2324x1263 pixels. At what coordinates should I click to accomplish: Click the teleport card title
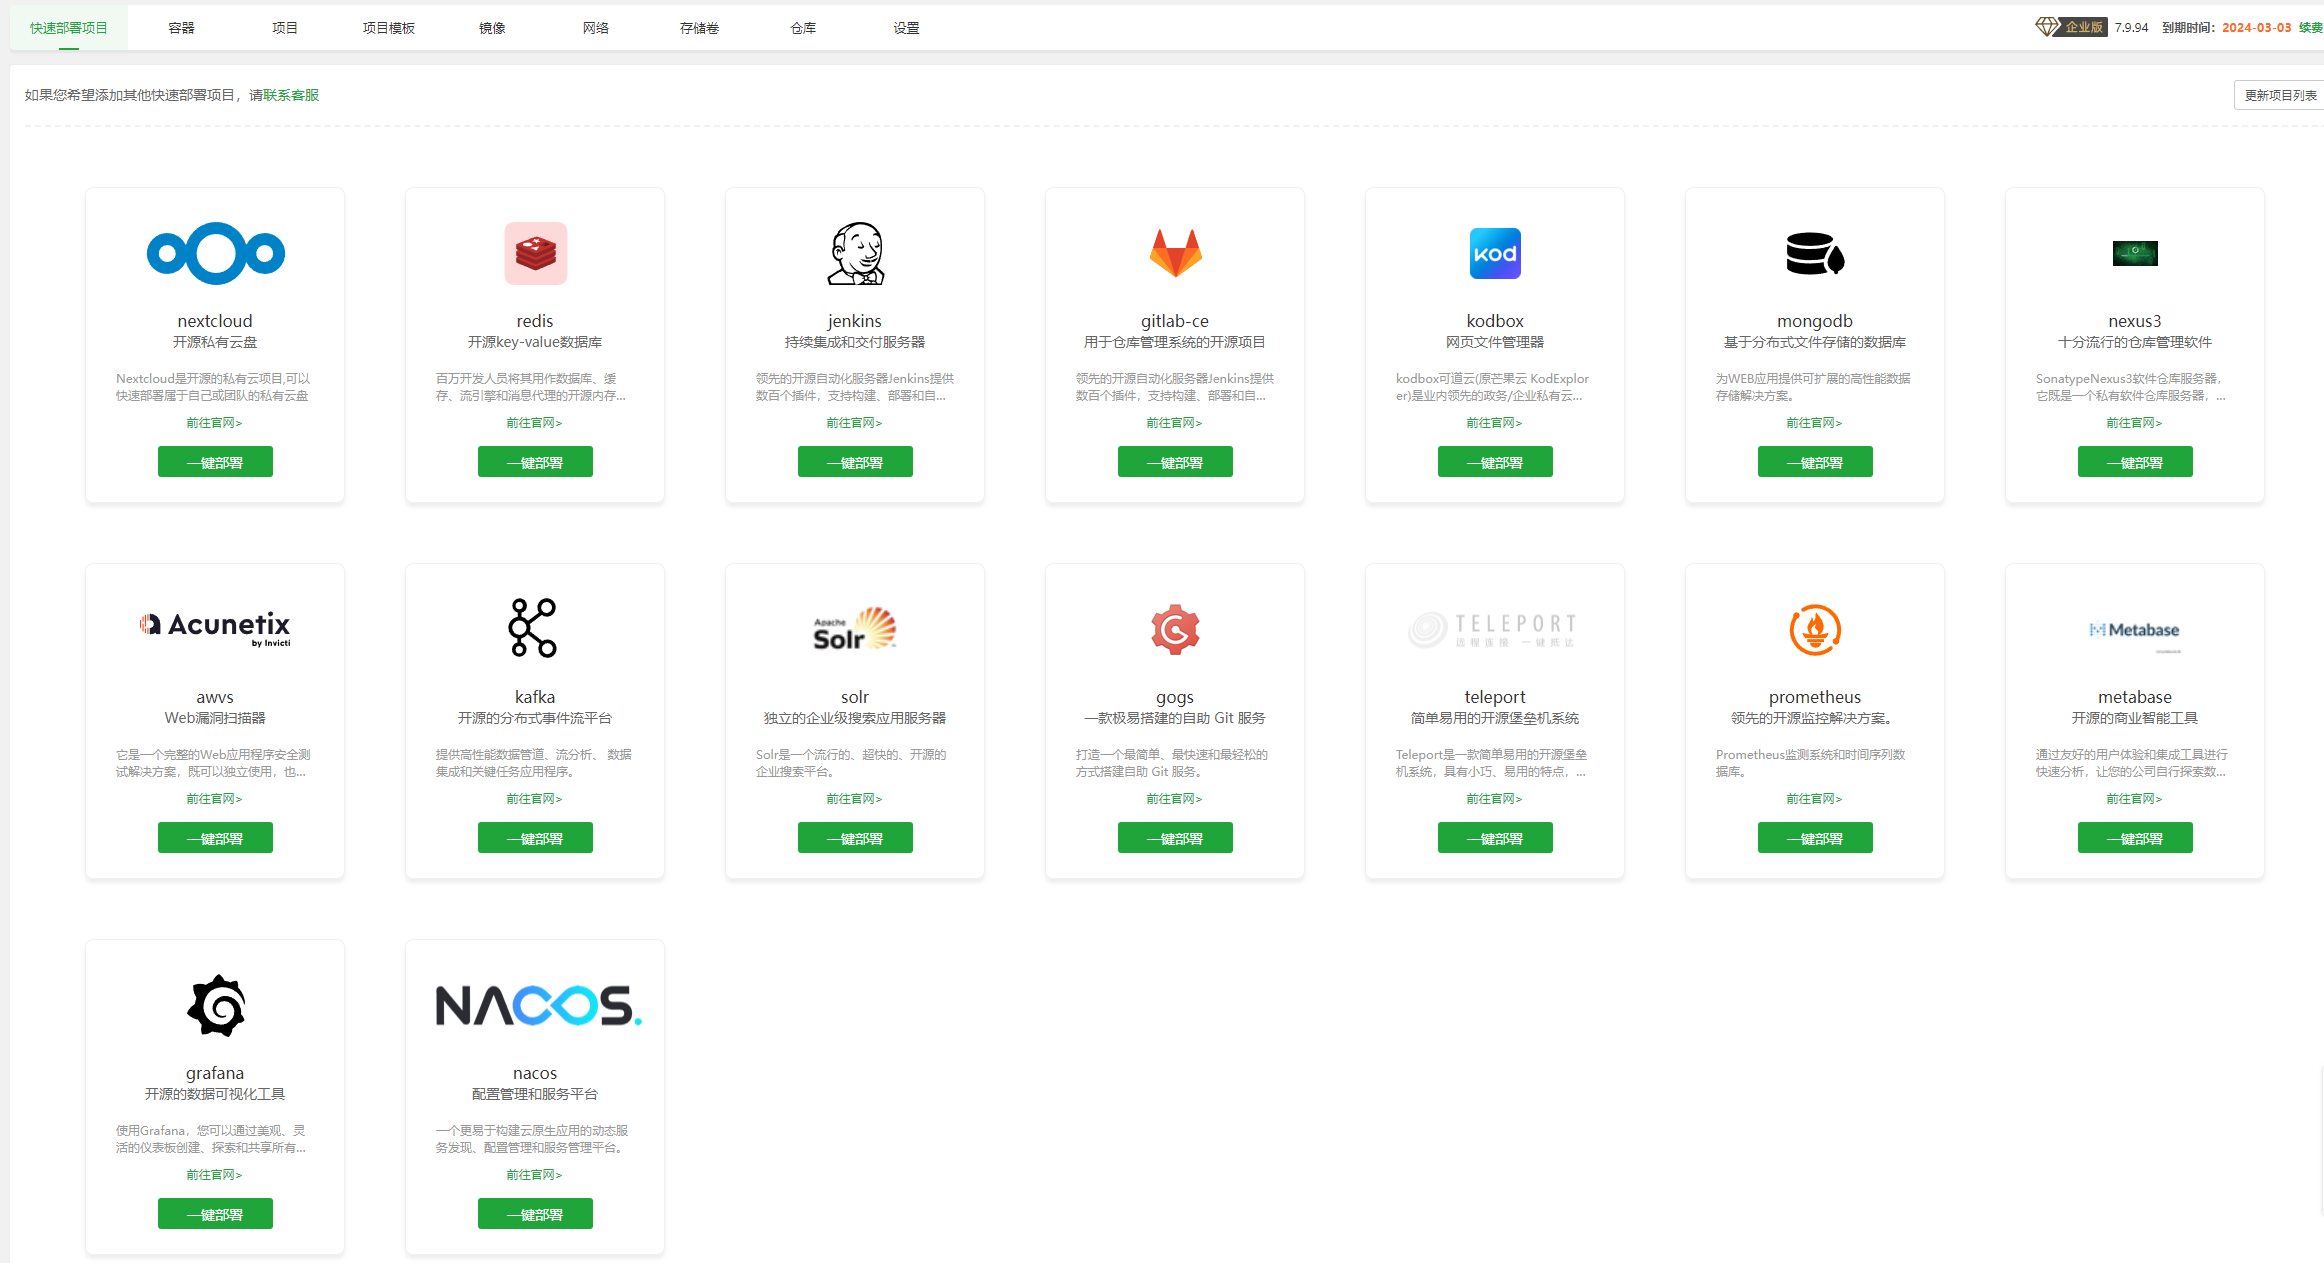click(1495, 697)
